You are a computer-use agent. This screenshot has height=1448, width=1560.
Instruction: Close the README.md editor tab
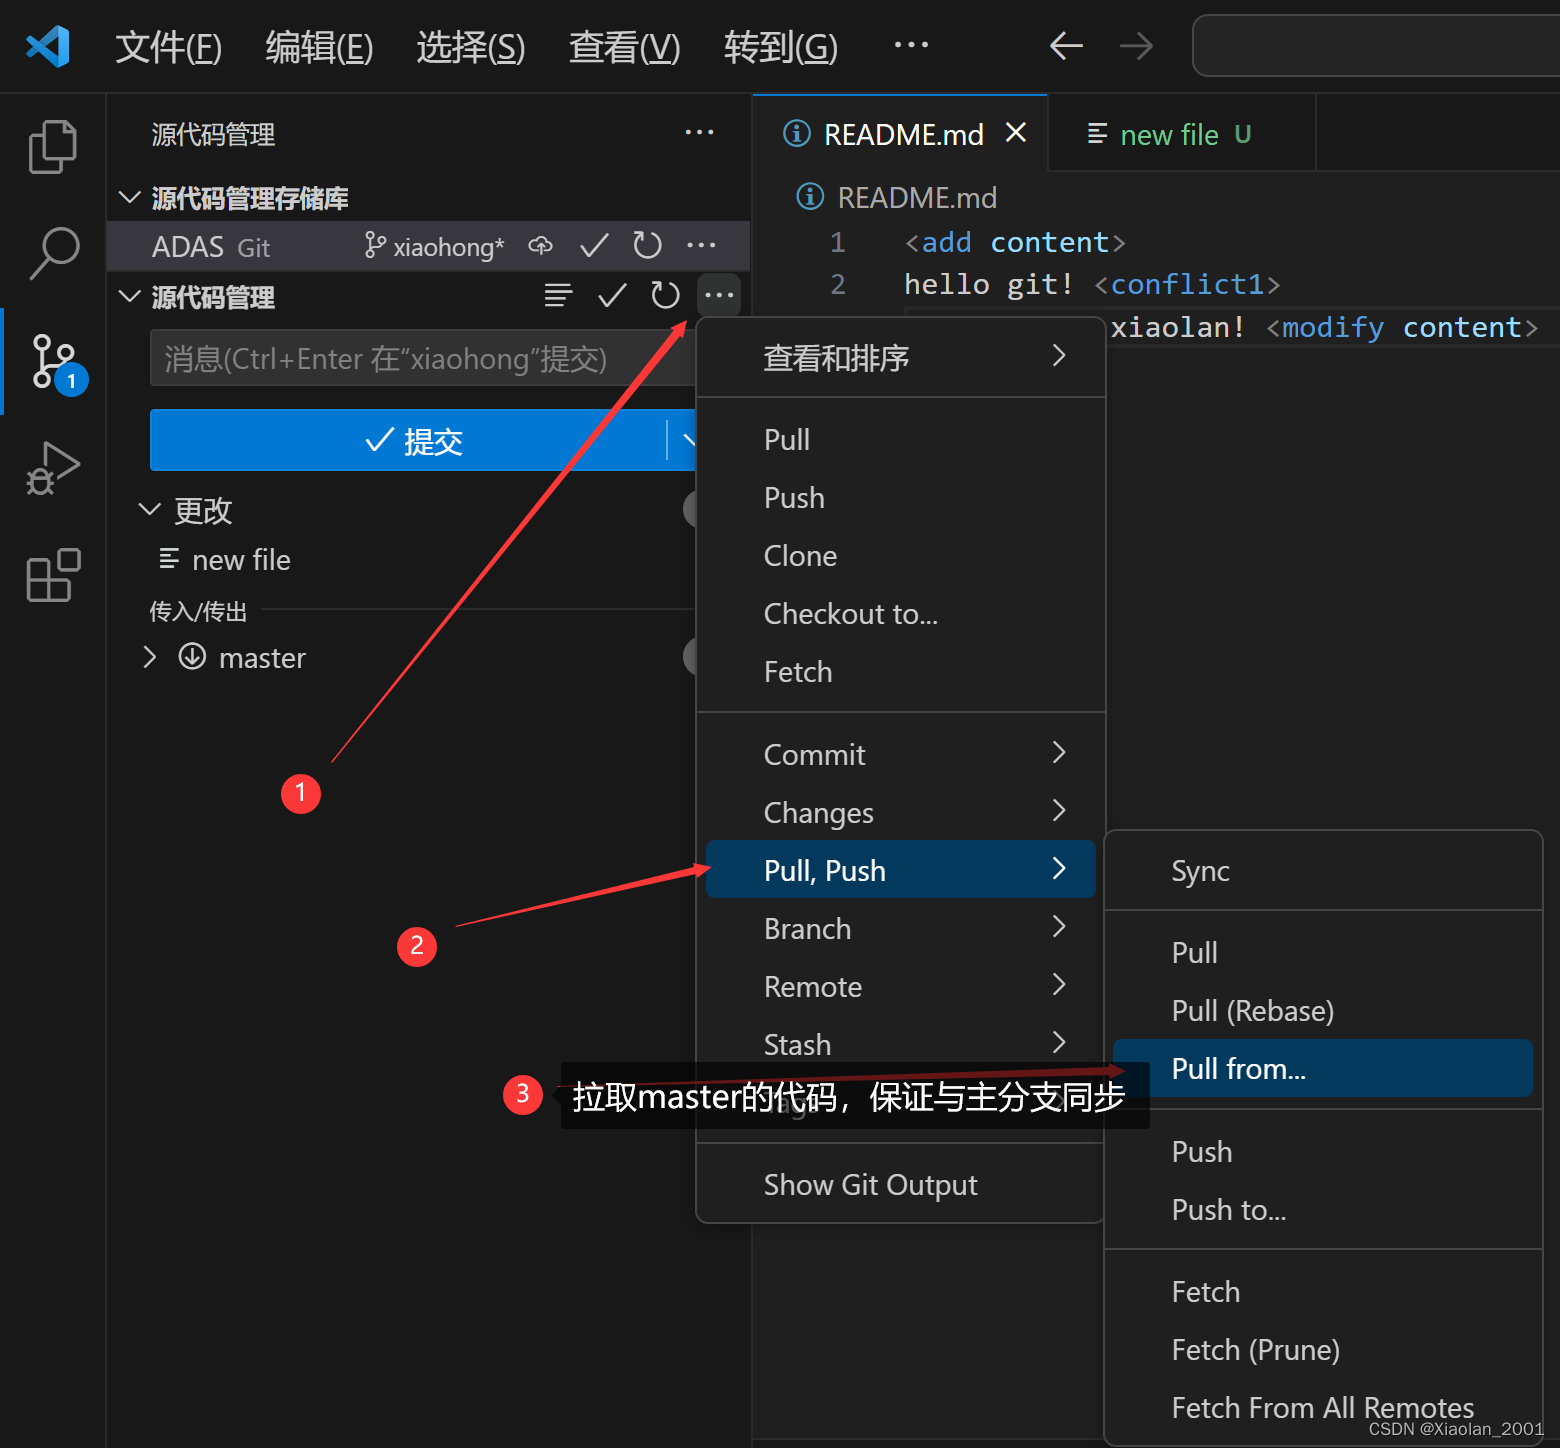[1016, 132]
